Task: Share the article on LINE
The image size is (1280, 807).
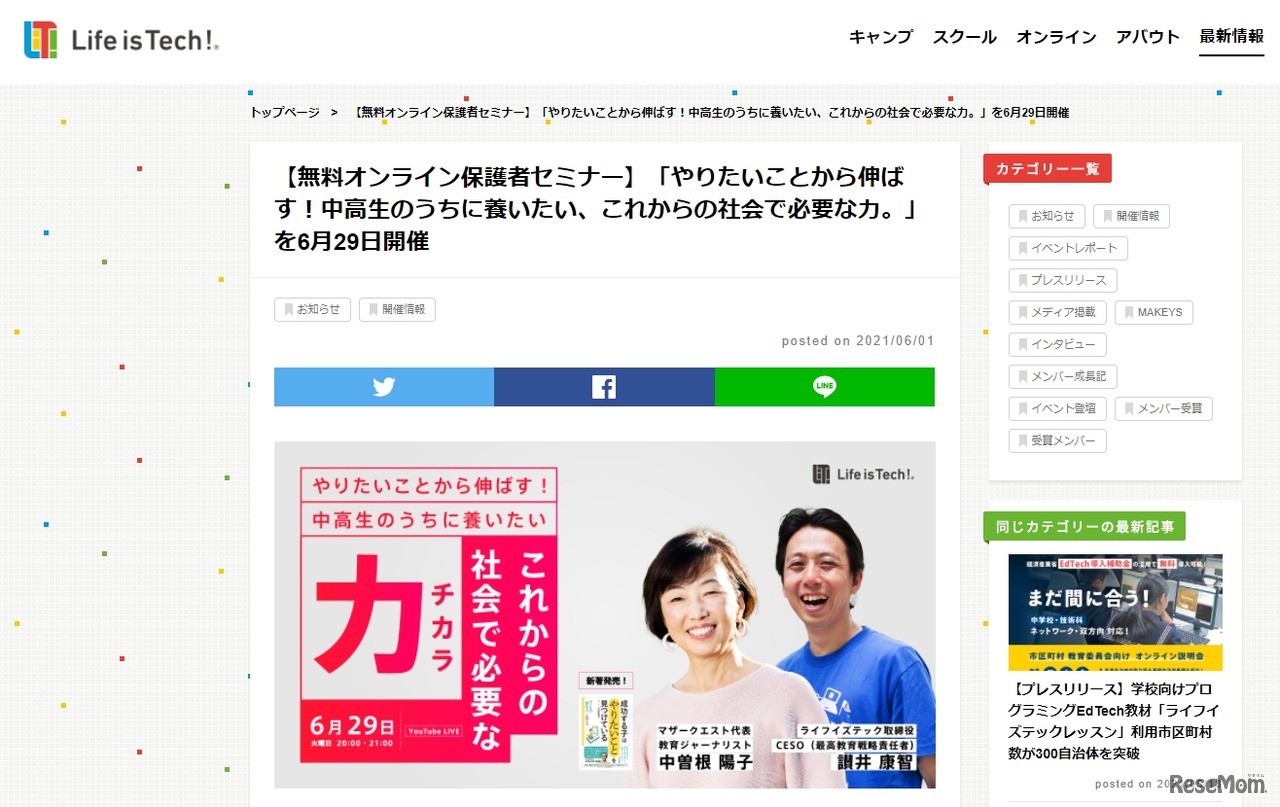Action: click(825, 387)
